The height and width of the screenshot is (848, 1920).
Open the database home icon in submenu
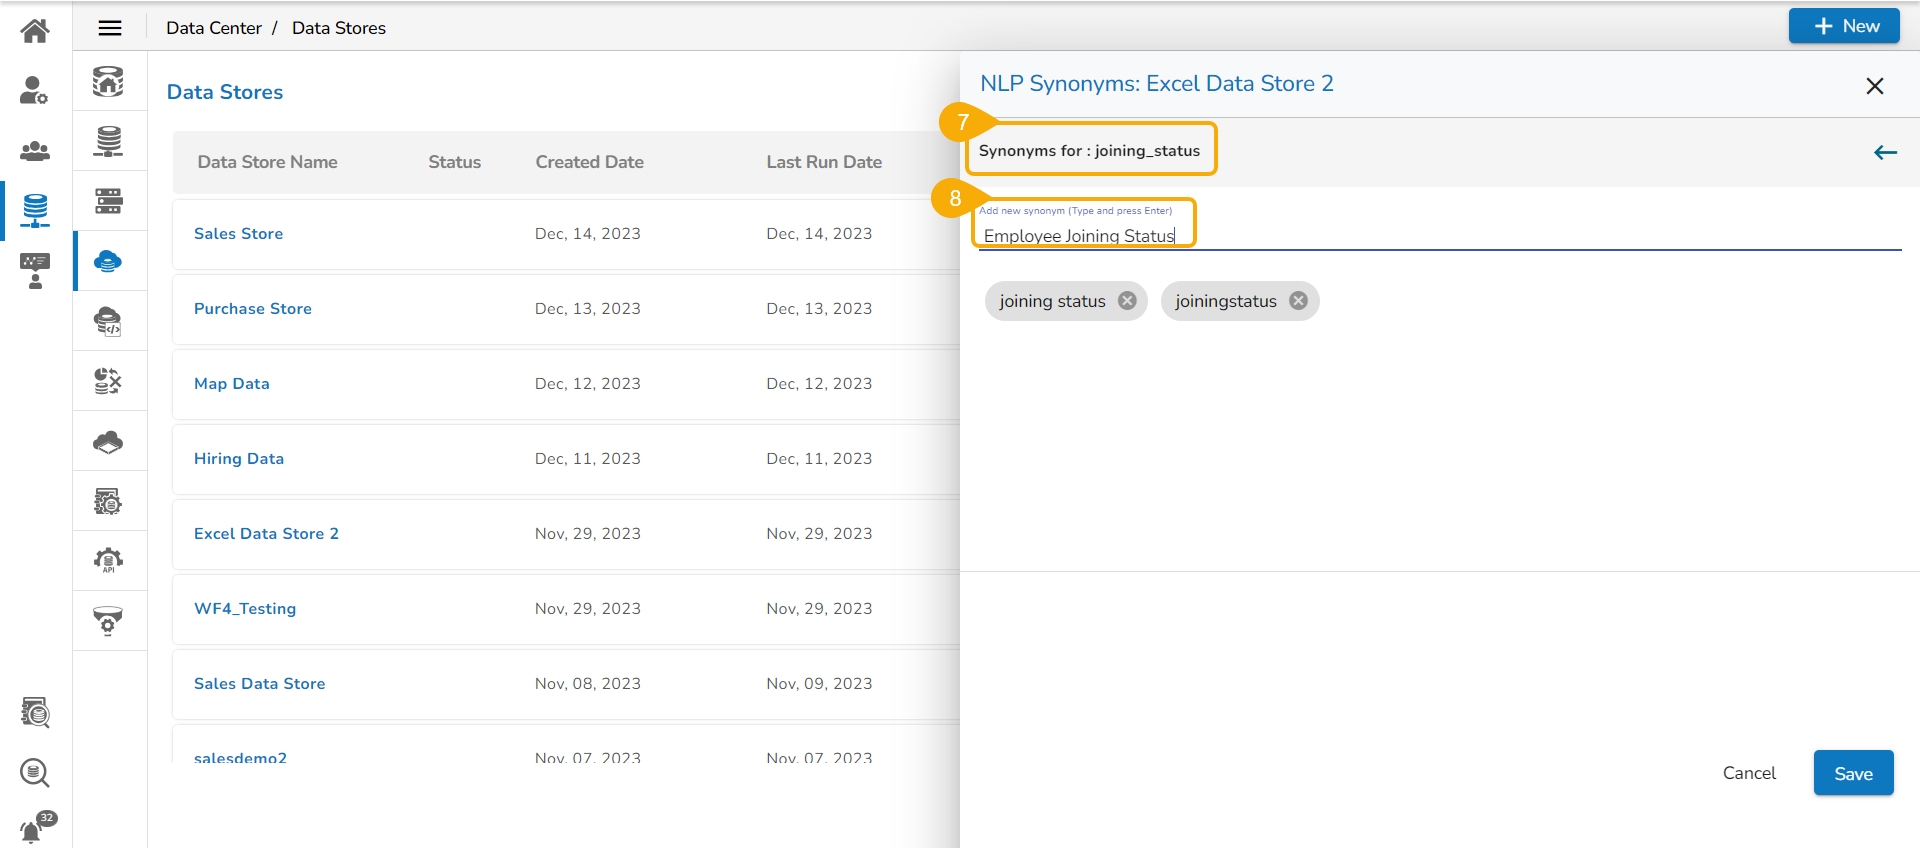coord(108,81)
